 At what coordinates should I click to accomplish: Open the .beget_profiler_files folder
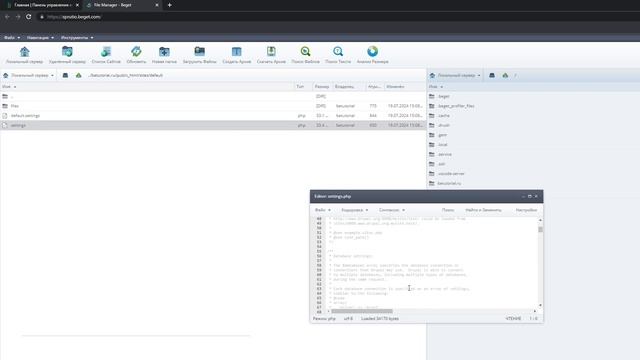[x=456, y=106]
